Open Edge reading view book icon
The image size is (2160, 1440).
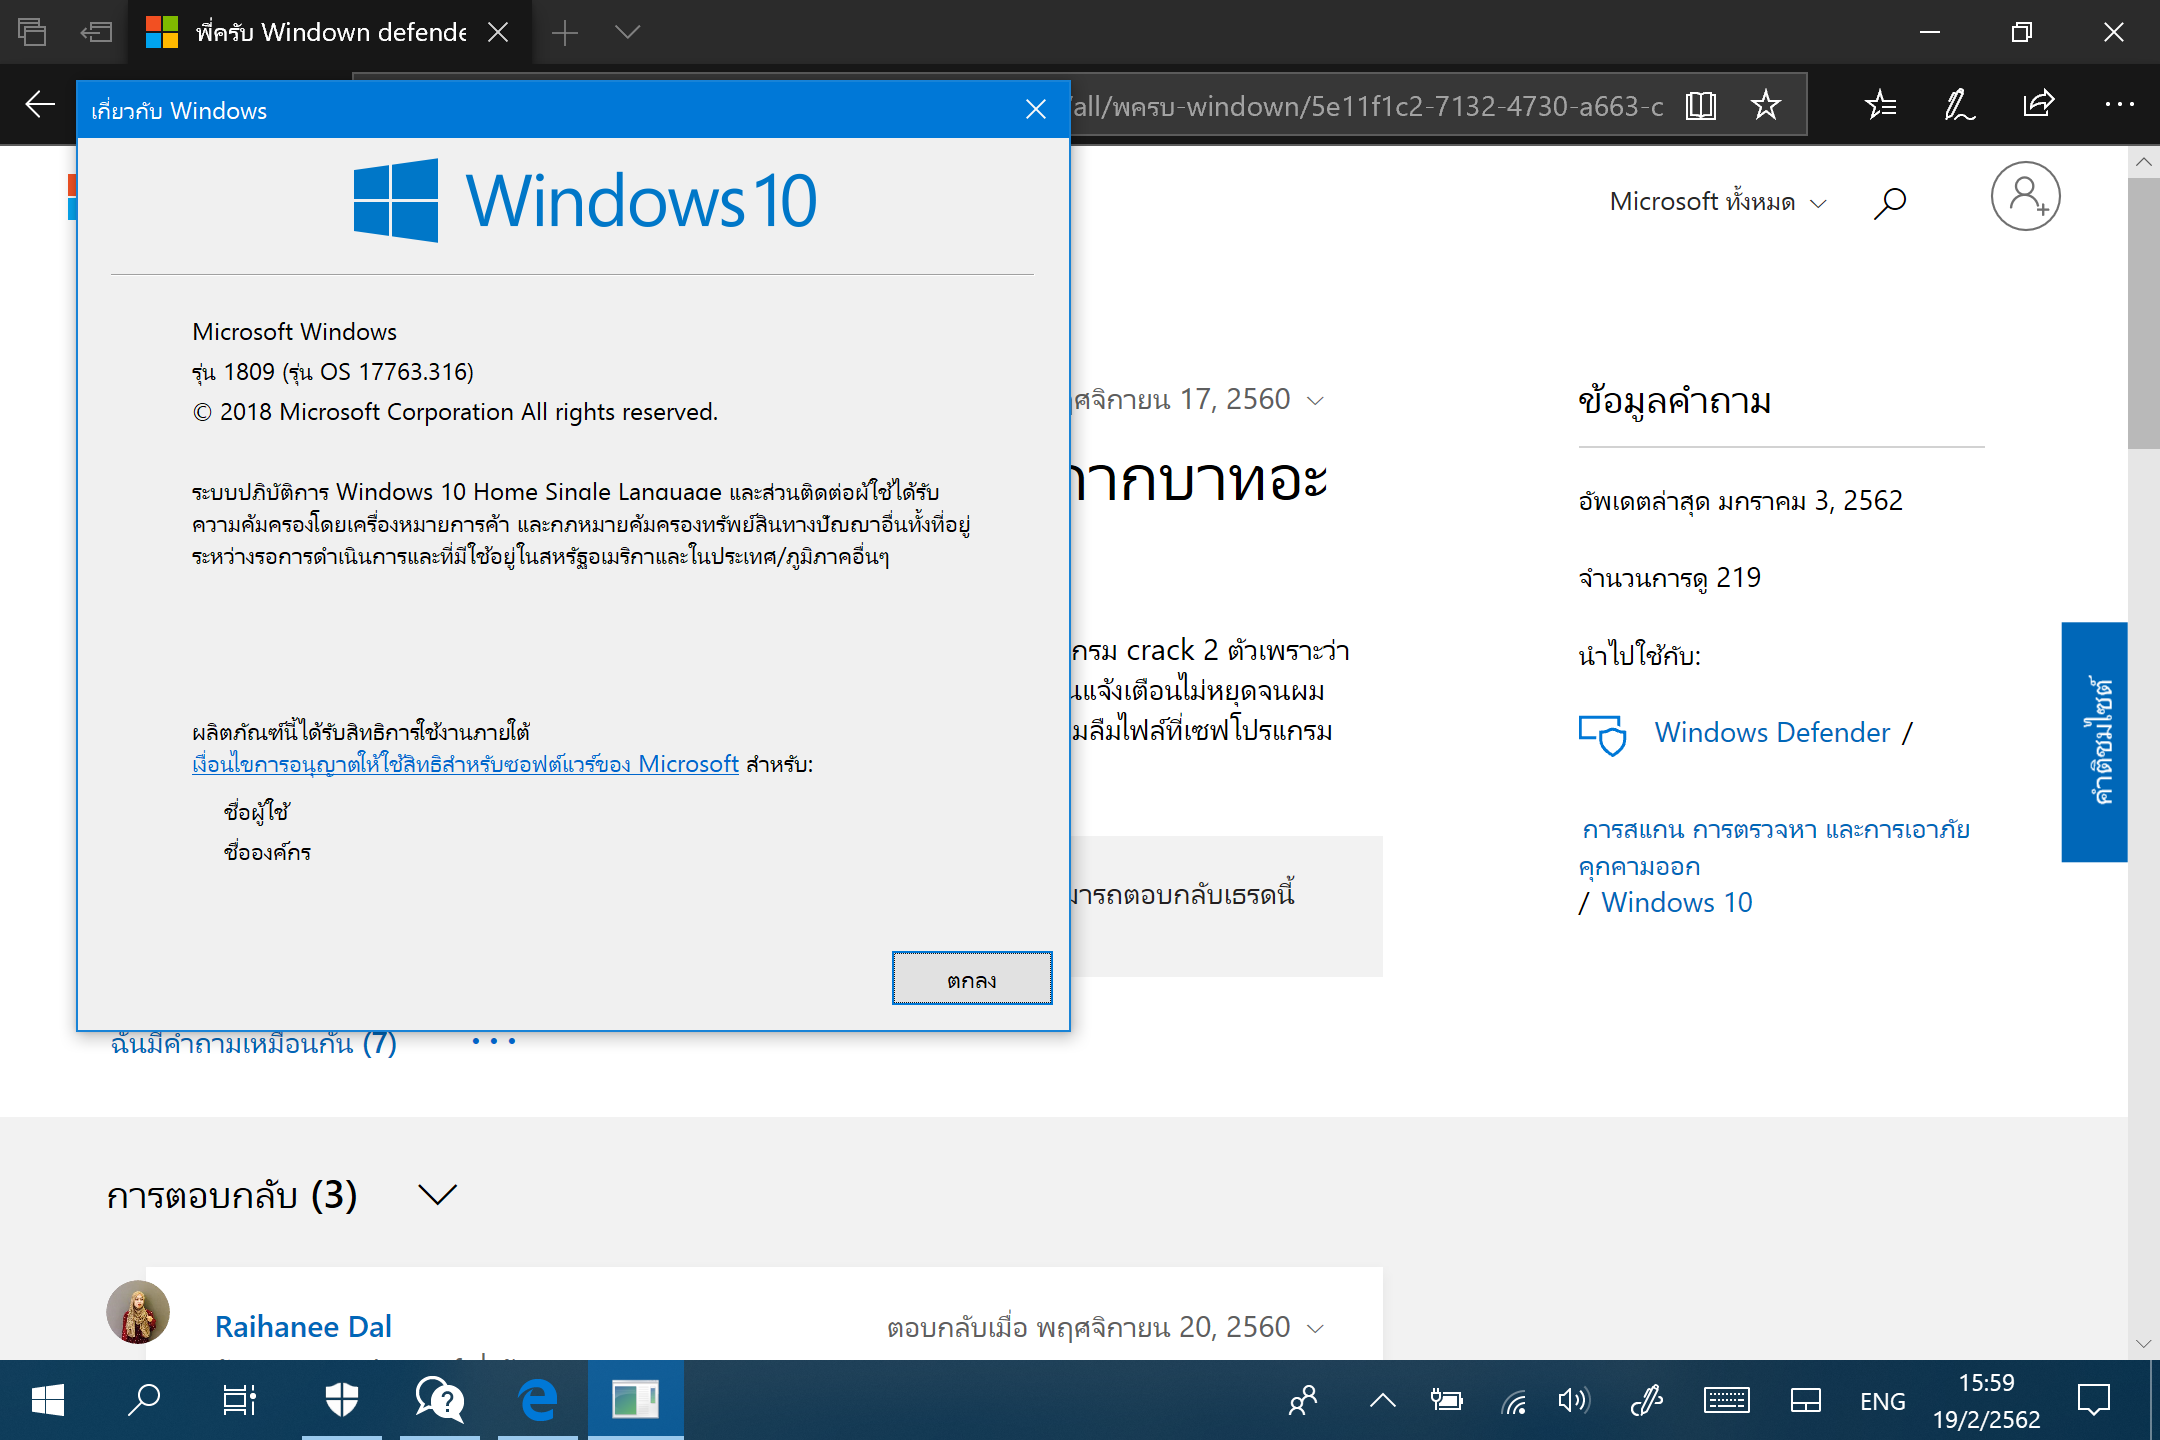[1700, 105]
